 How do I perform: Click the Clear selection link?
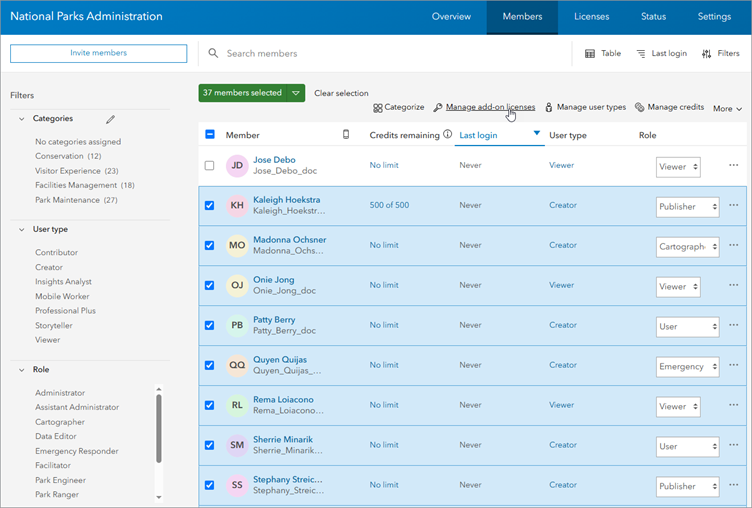click(x=341, y=93)
